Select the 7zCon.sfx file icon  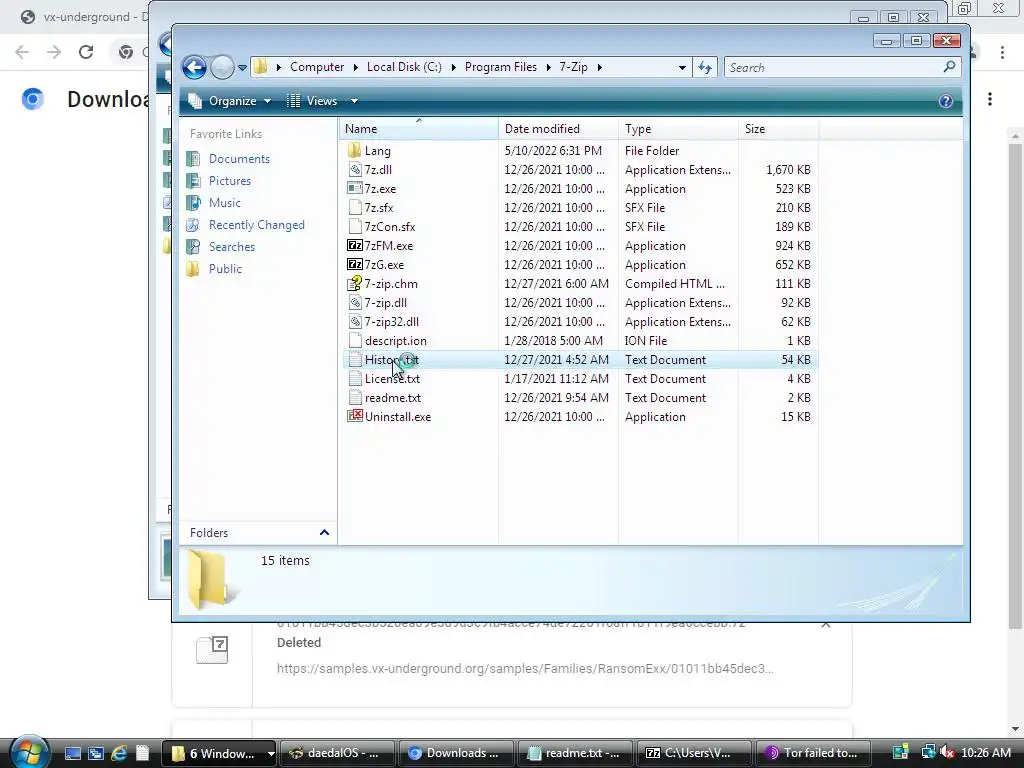coord(355,227)
